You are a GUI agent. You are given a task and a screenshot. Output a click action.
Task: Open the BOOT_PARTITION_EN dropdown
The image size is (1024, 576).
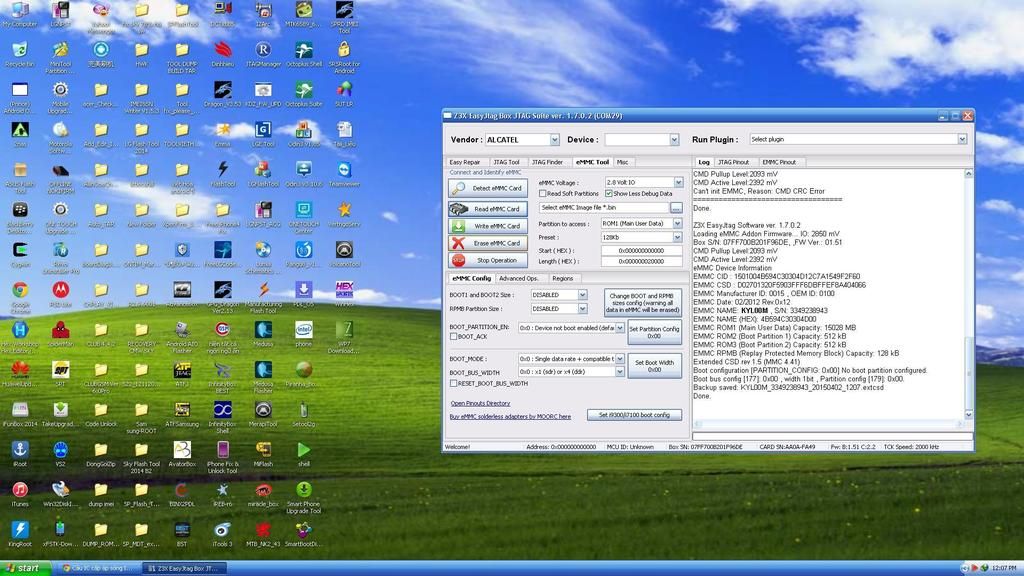pos(620,328)
